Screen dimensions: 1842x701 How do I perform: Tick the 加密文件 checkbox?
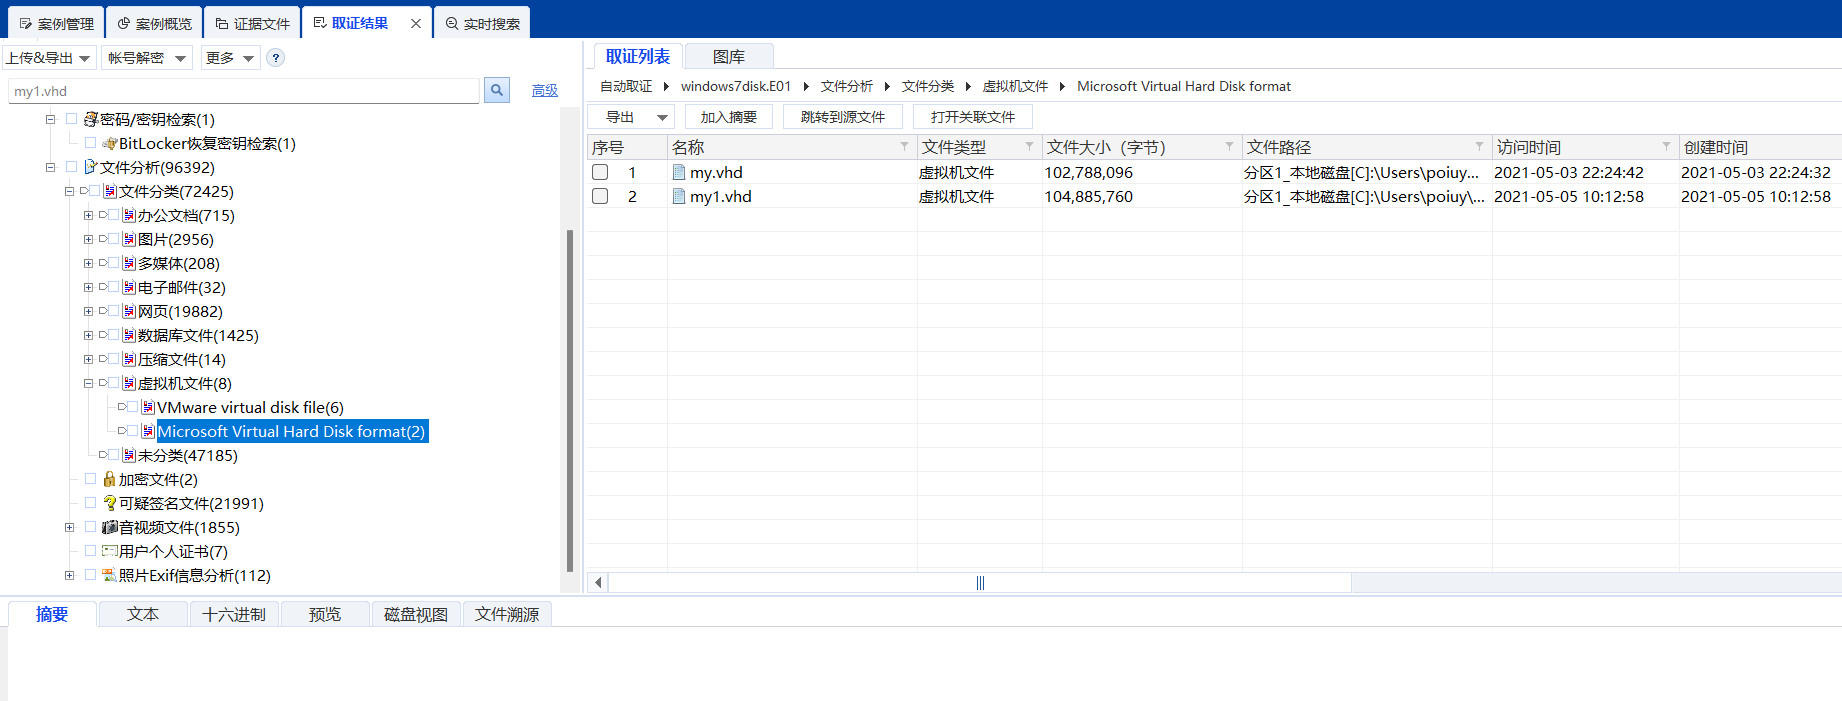point(90,478)
